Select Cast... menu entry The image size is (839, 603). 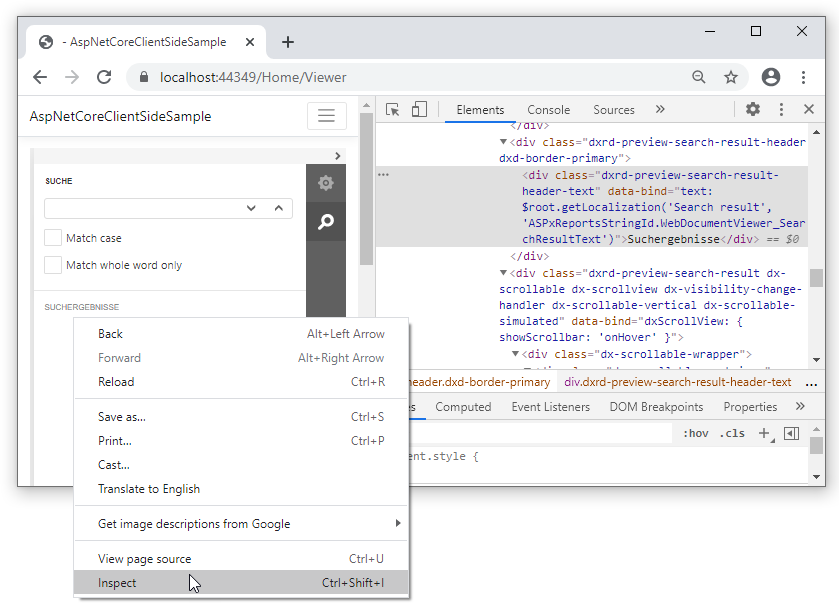241,464
